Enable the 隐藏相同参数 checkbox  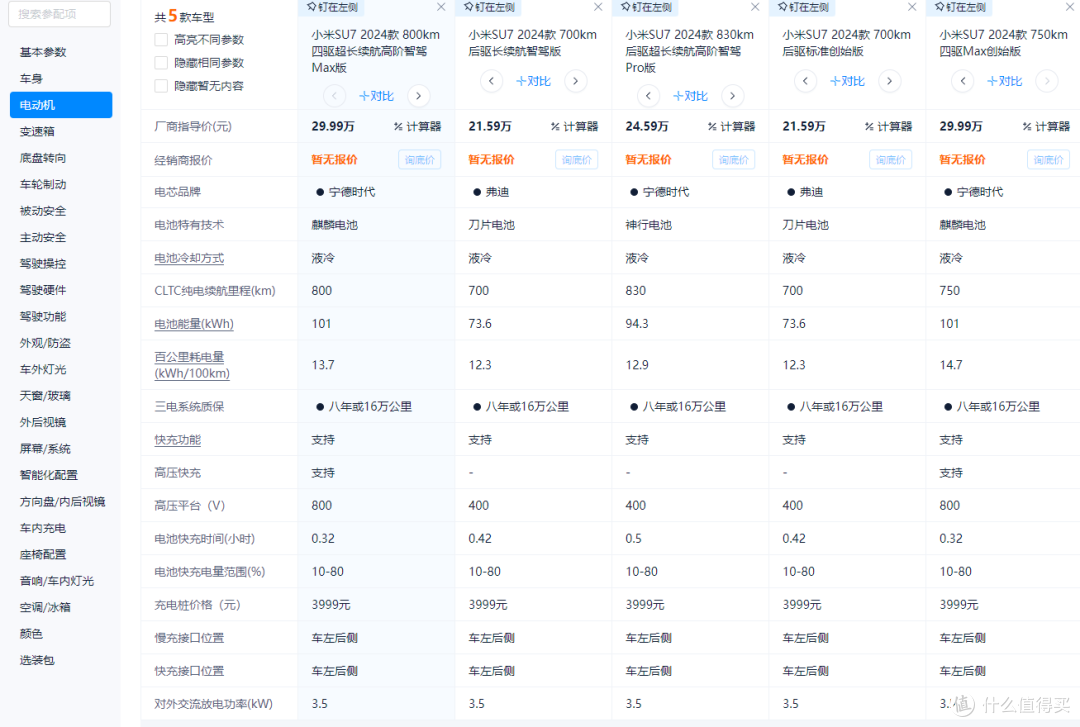coord(161,63)
